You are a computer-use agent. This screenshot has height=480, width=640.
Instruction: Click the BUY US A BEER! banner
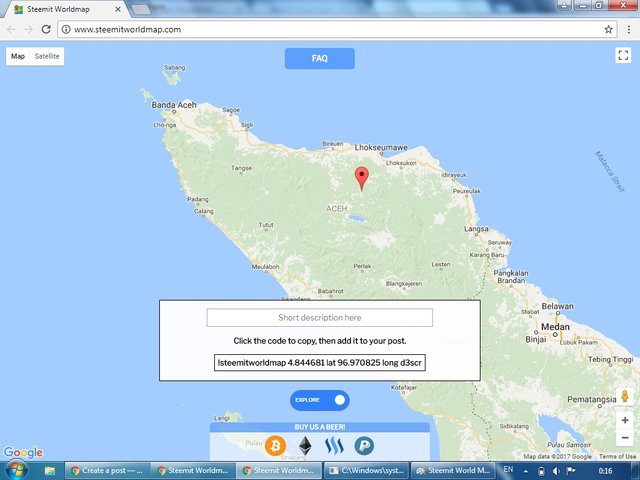[320, 427]
